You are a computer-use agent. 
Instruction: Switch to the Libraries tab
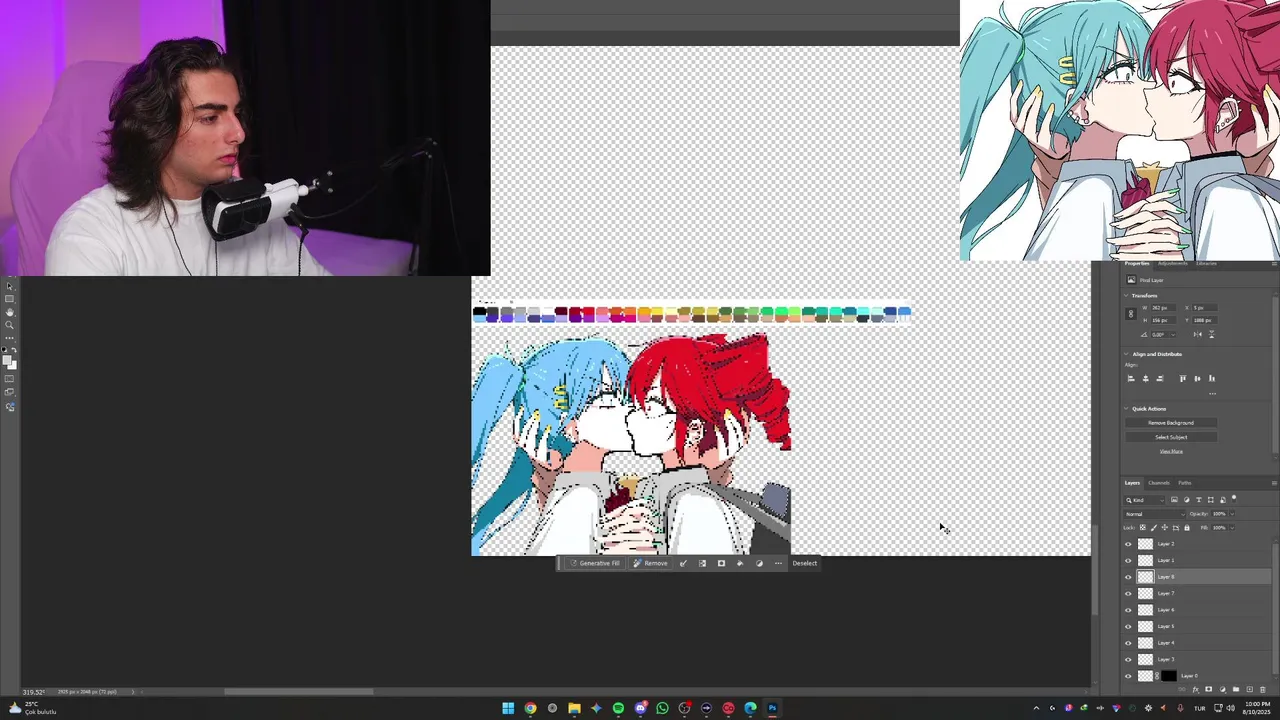click(x=1207, y=264)
